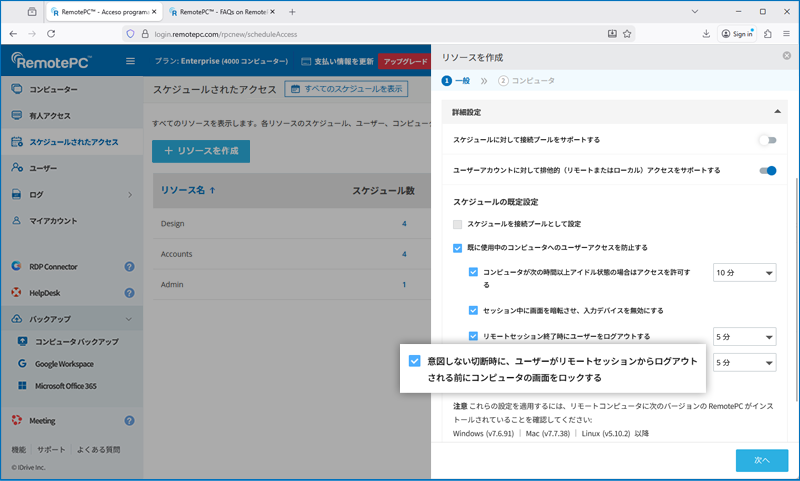Click the Admin resource row

point(292,285)
